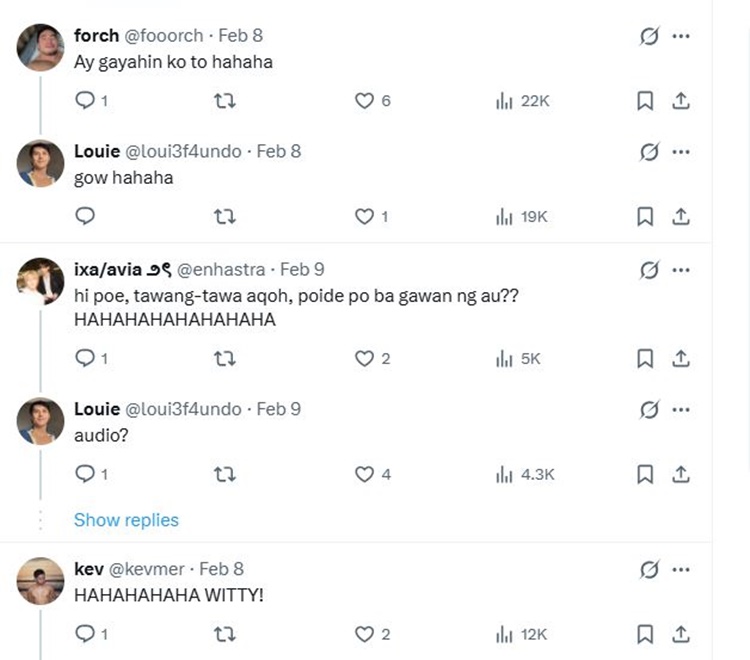Share ixa/avia's tweet

point(680,358)
